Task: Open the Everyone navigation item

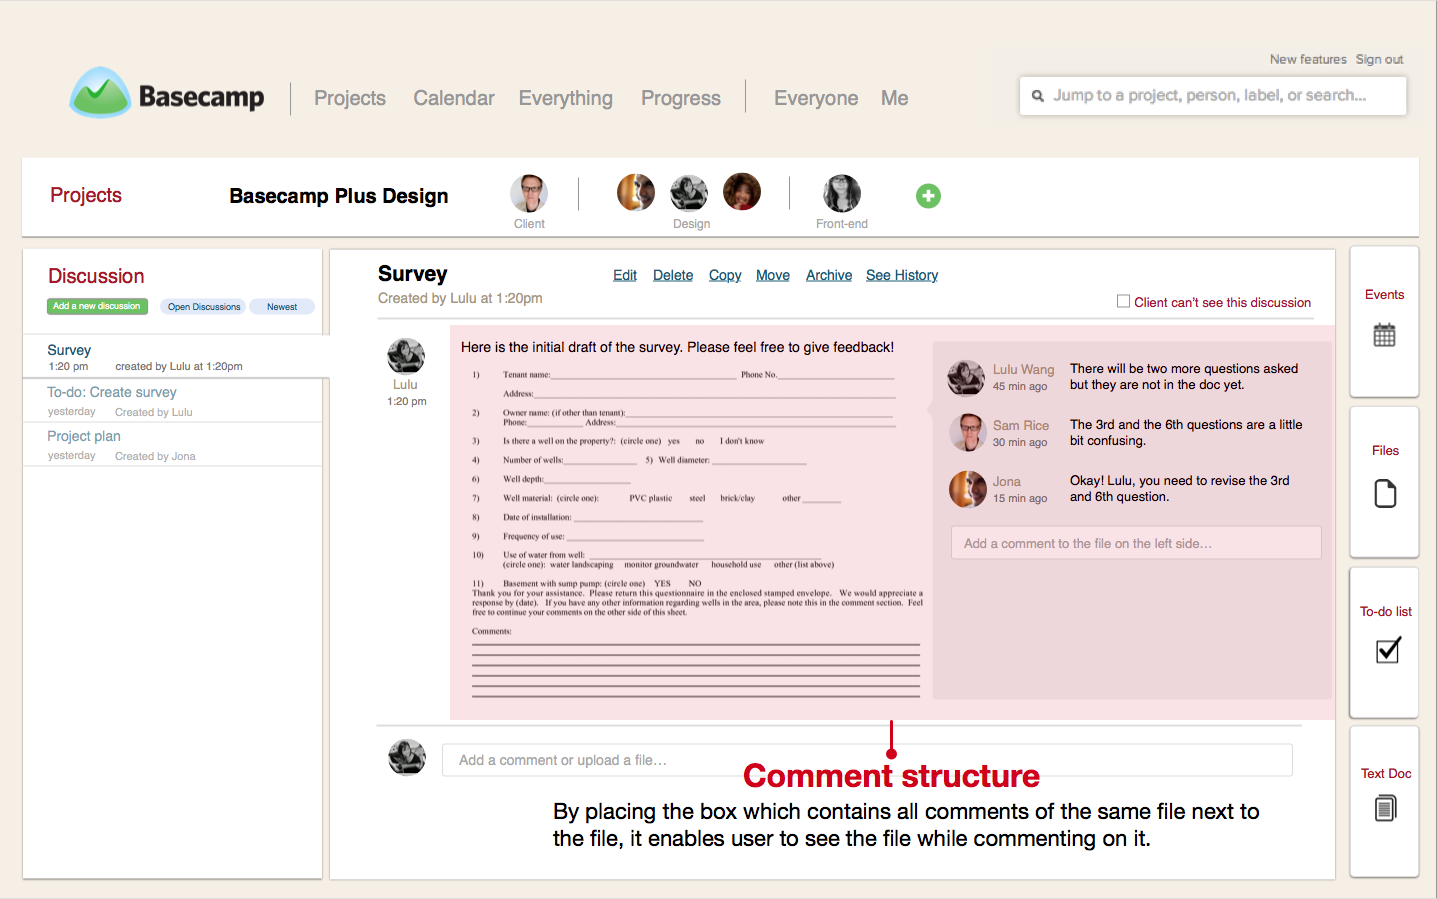Action: (x=816, y=98)
